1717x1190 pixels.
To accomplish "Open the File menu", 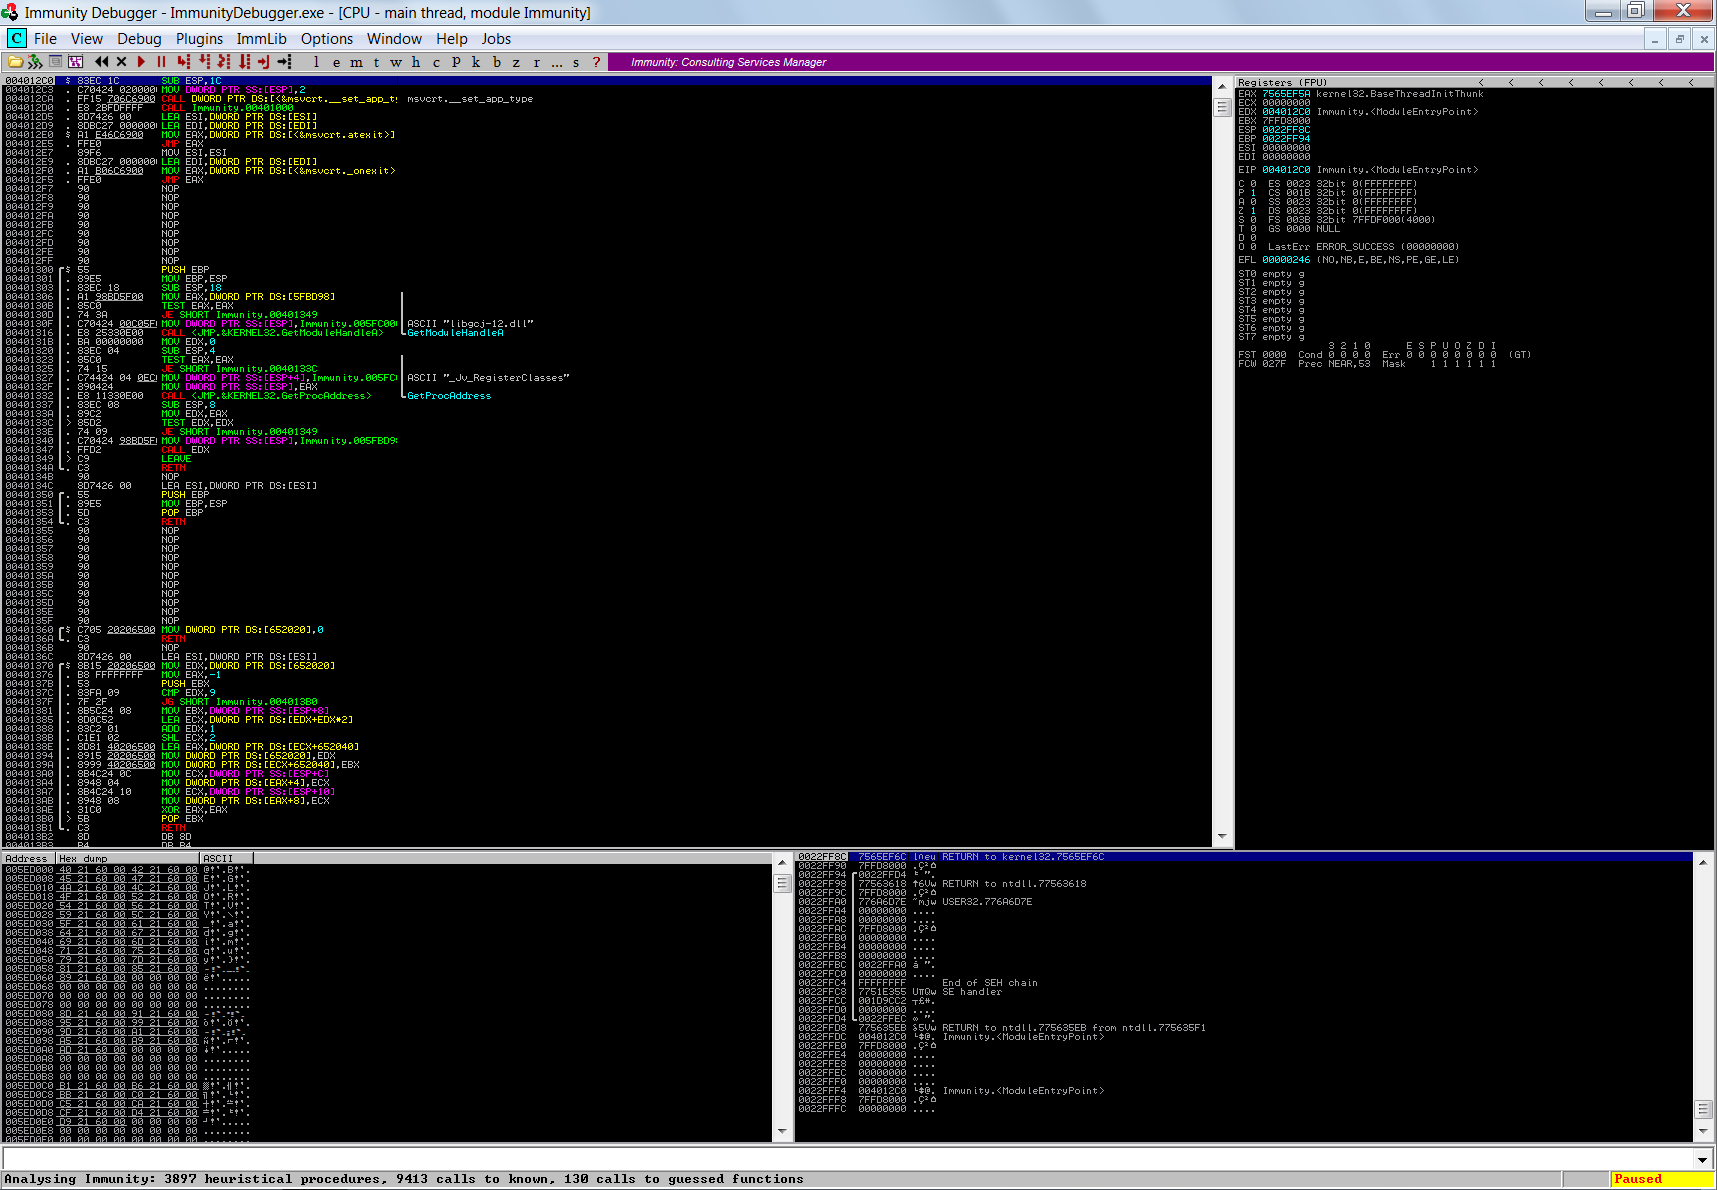I will pos(45,39).
